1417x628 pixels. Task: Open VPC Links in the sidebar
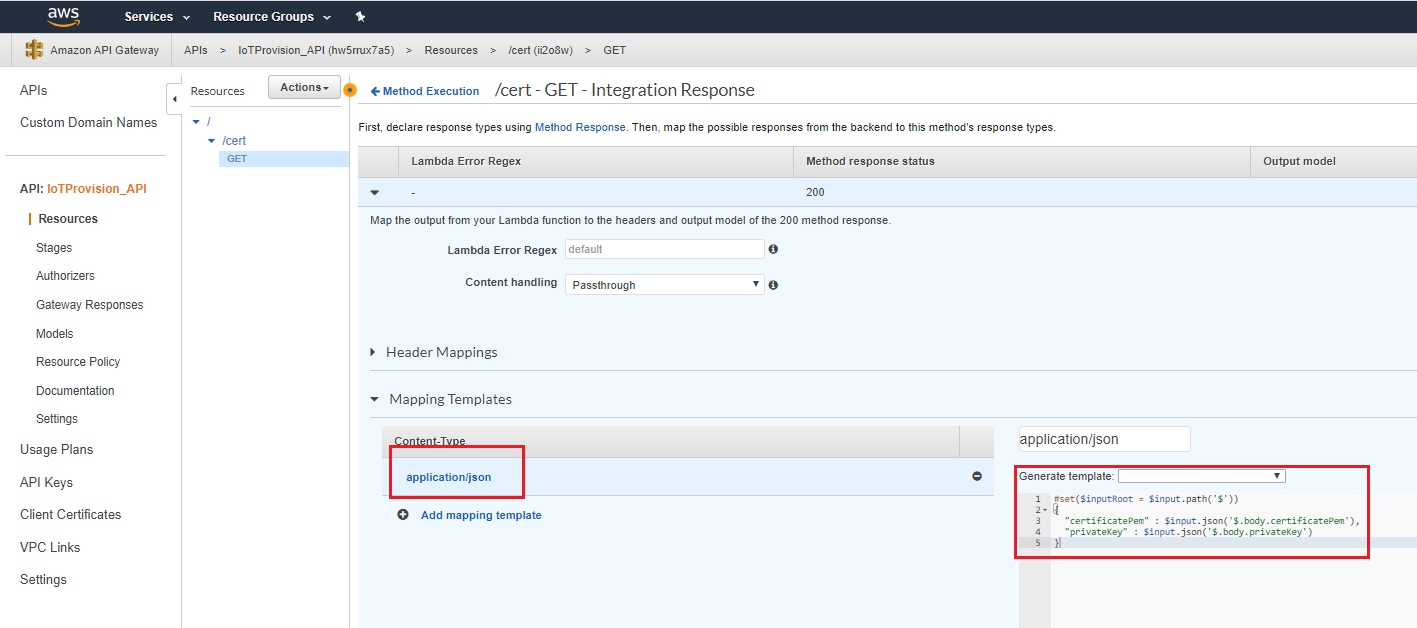tap(50, 547)
